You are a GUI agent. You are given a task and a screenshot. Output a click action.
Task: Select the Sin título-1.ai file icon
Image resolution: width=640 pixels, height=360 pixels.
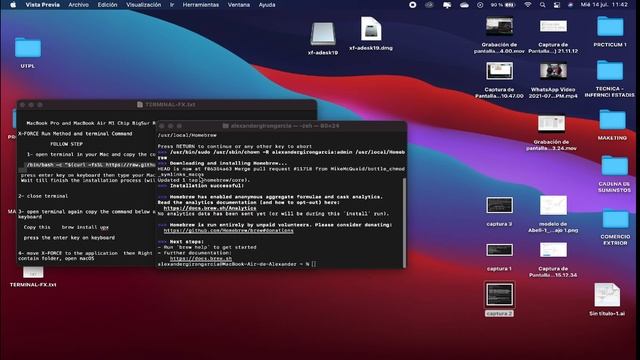point(607,295)
